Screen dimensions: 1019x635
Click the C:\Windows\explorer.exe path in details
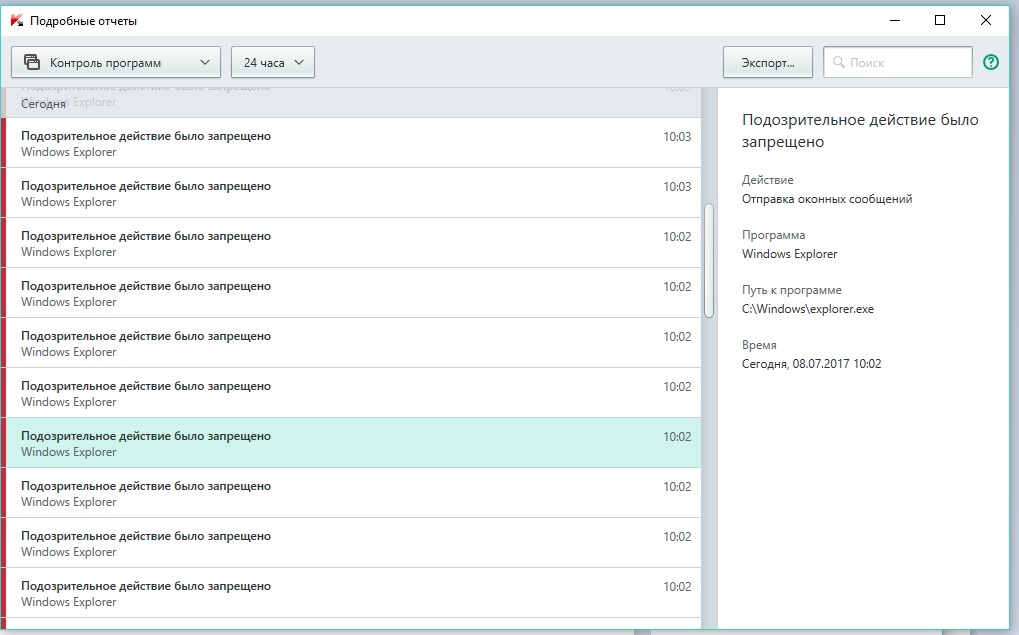click(x=808, y=309)
